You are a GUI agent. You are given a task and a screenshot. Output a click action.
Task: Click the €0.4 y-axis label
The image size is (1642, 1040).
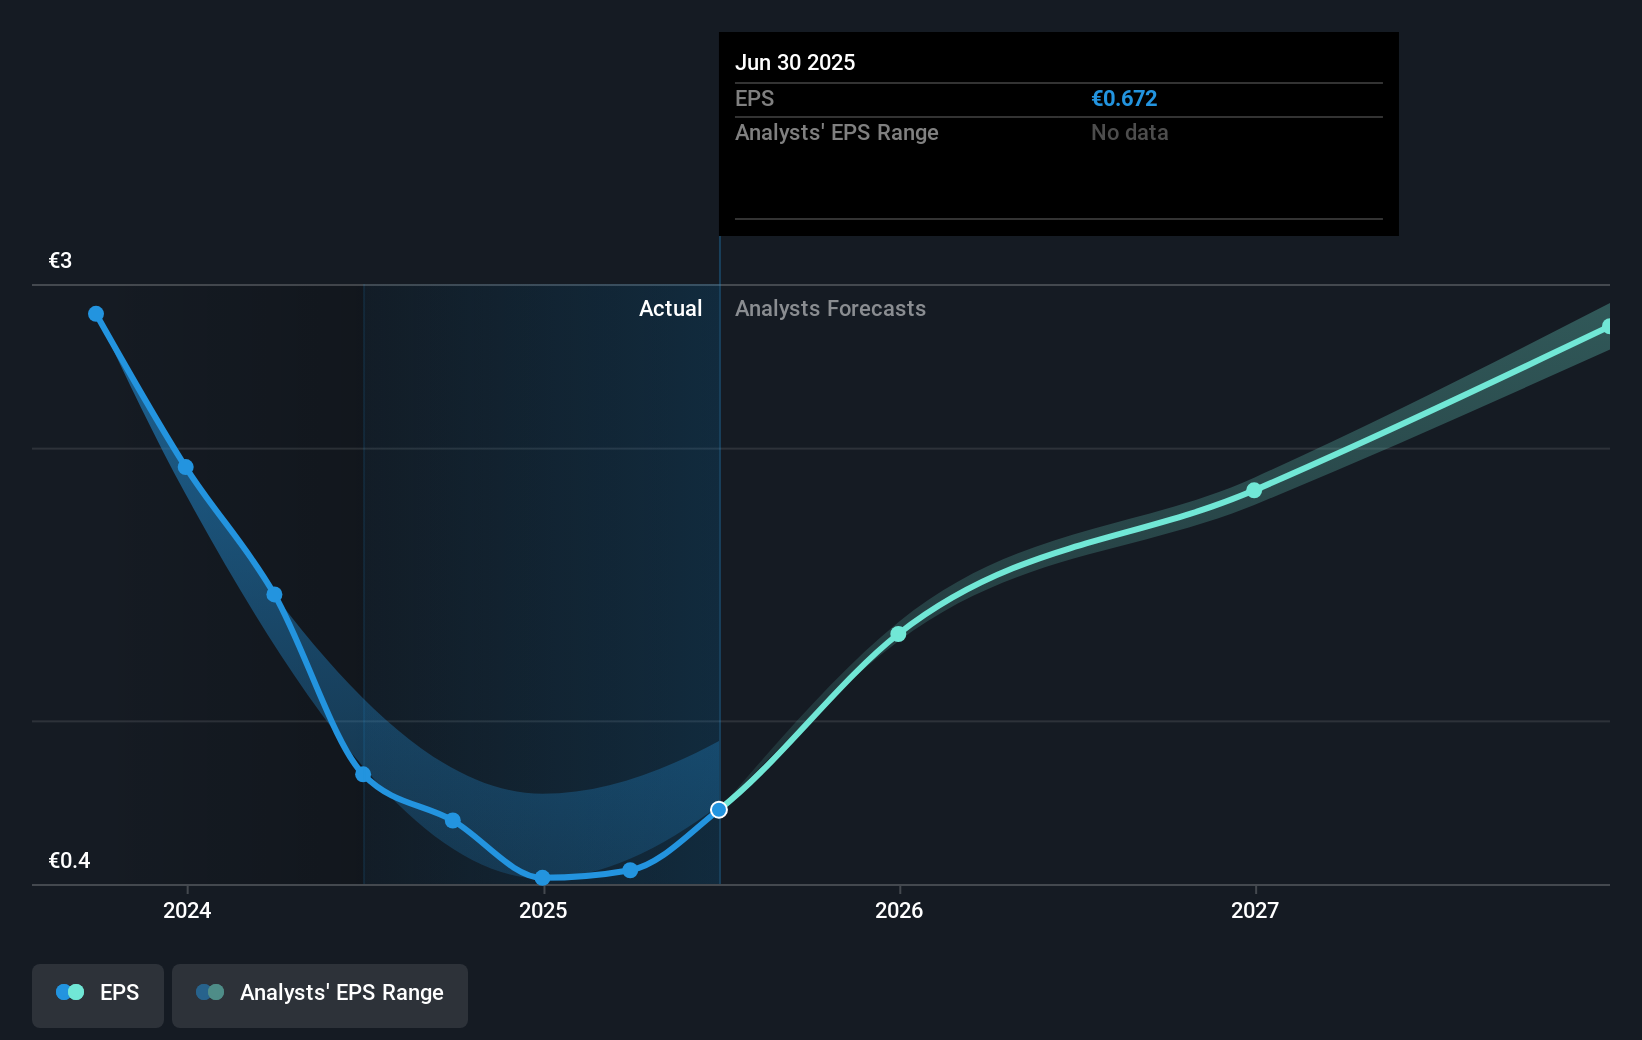(x=69, y=861)
